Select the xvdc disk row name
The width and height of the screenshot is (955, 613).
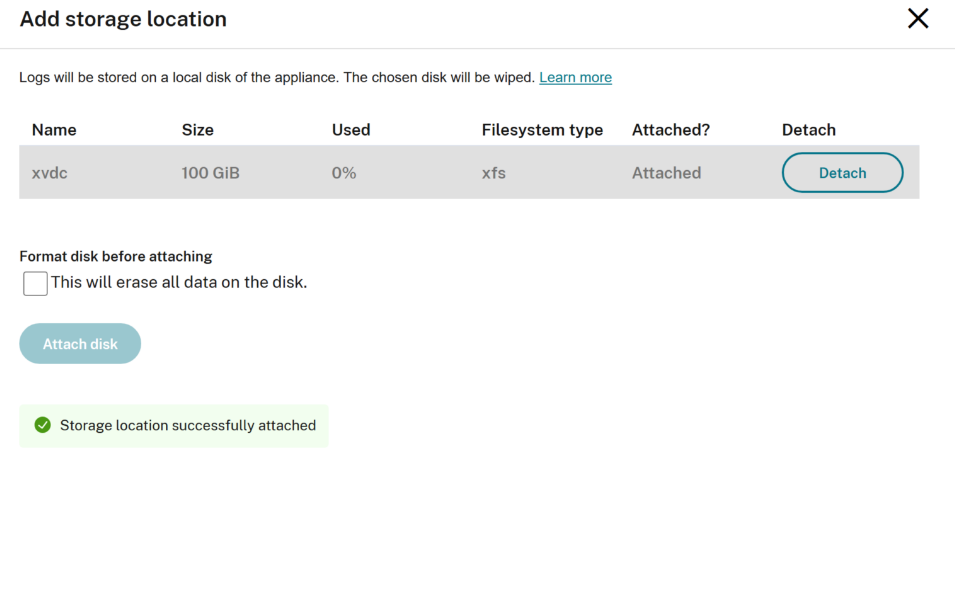point(50,173)
